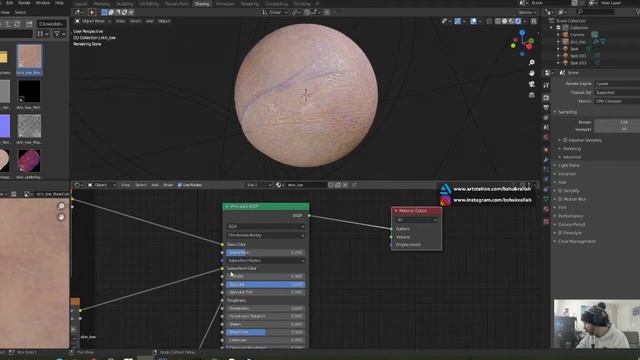
Task: Enable the Freestyle checkbox
Action: click(560, 233)
